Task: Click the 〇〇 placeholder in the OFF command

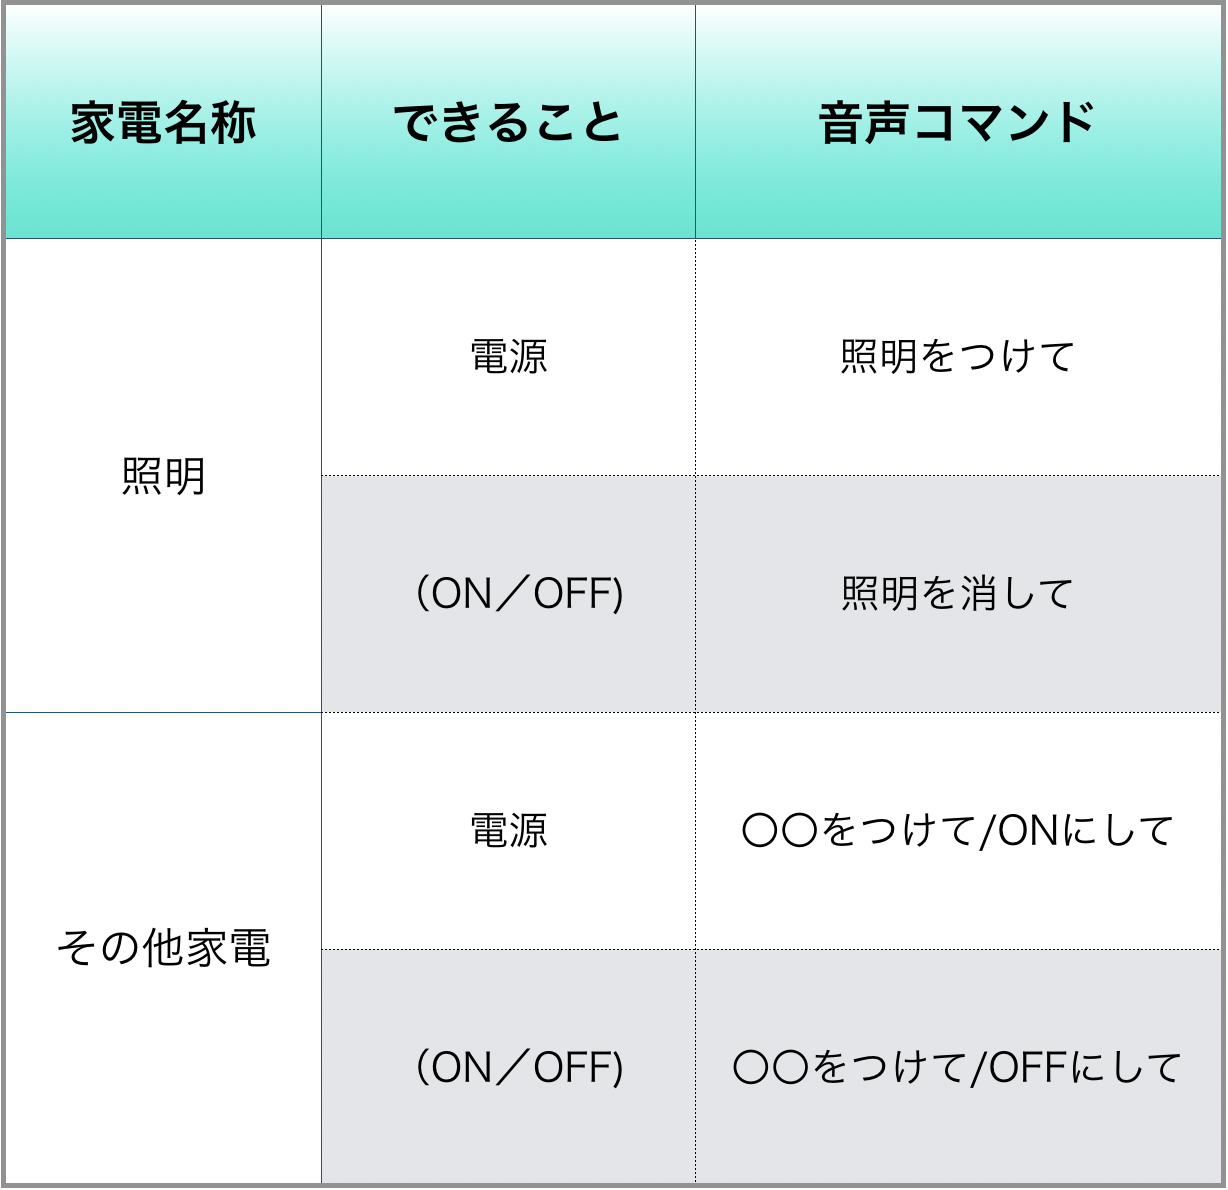Action: pyautogui.click(x=771, y=1067)
